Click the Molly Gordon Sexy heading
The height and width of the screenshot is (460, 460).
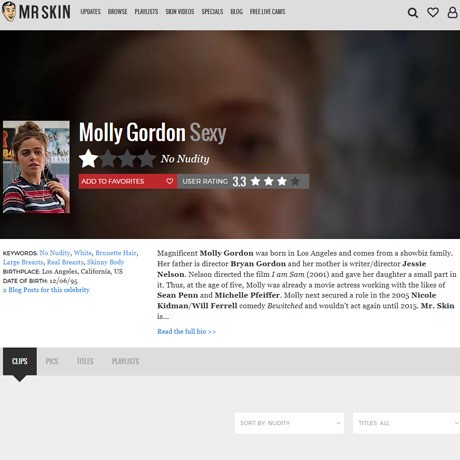[x=152, y=133]
